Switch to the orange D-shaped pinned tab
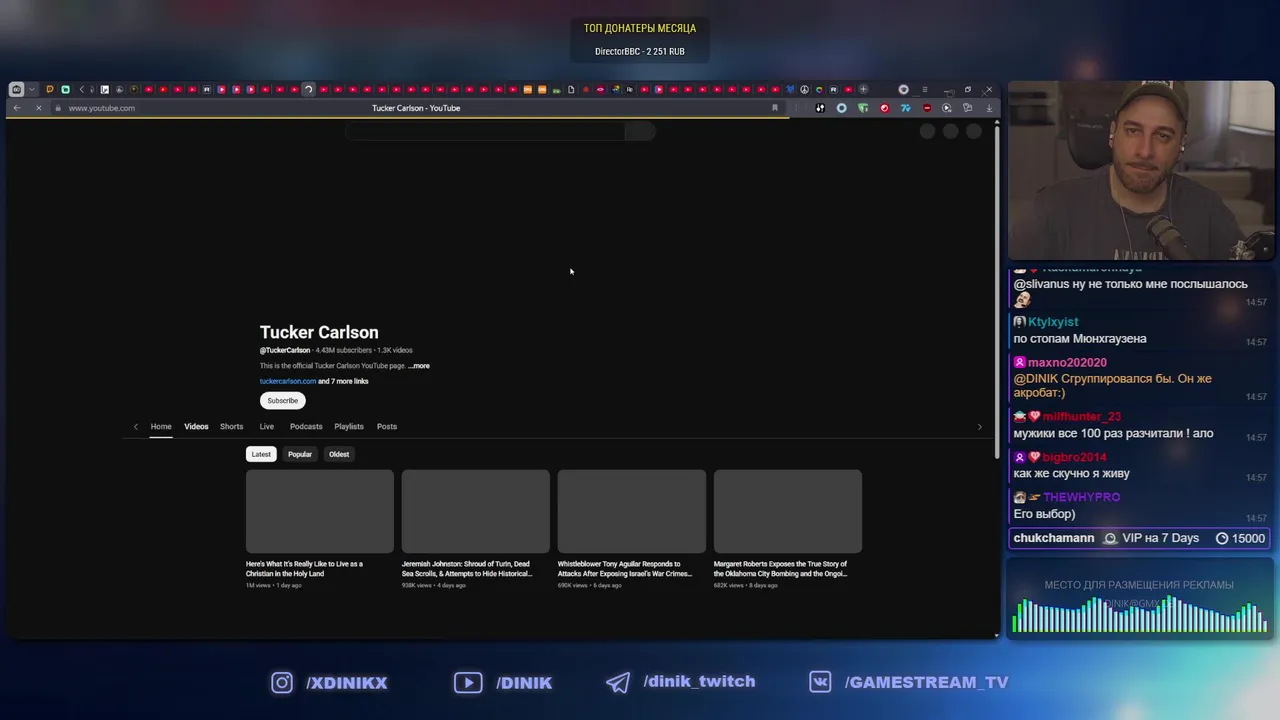 point(50,89)
